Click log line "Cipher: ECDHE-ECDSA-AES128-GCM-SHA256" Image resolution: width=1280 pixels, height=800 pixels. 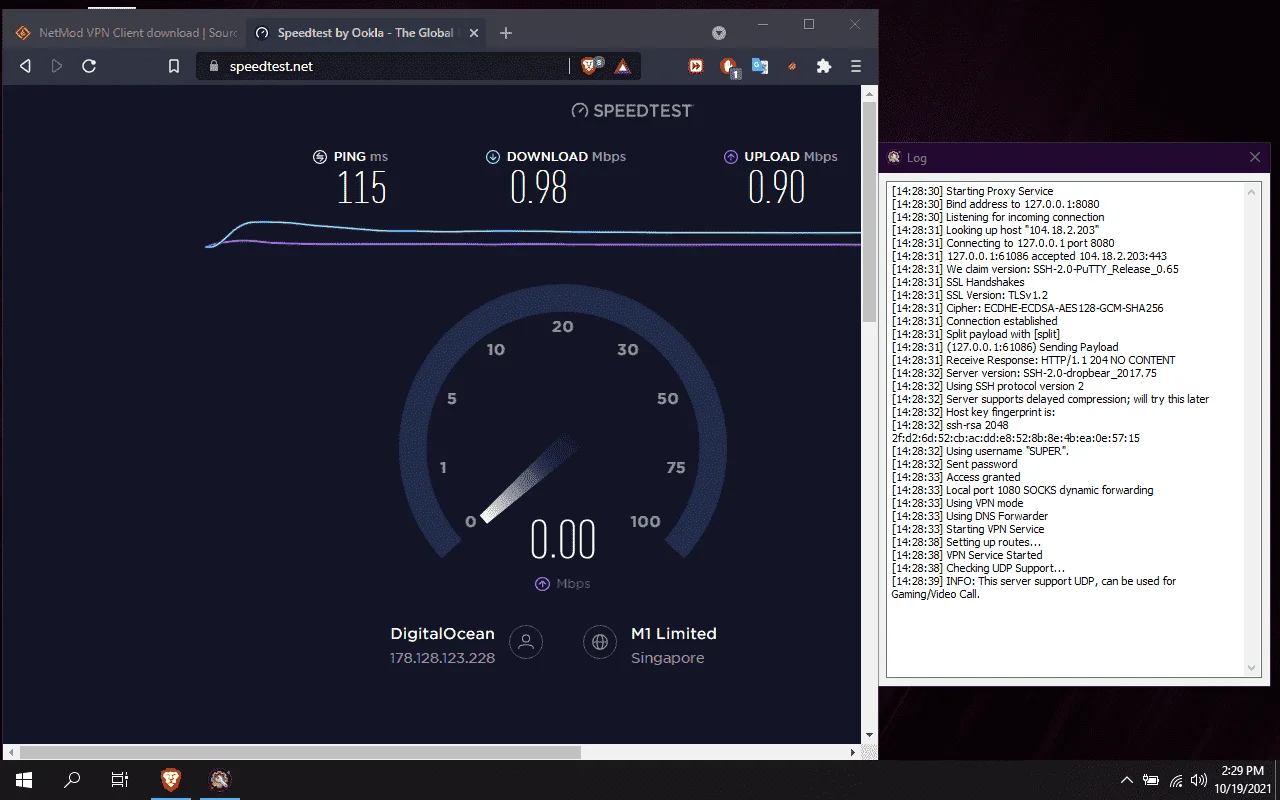[x=1027, y=308]
